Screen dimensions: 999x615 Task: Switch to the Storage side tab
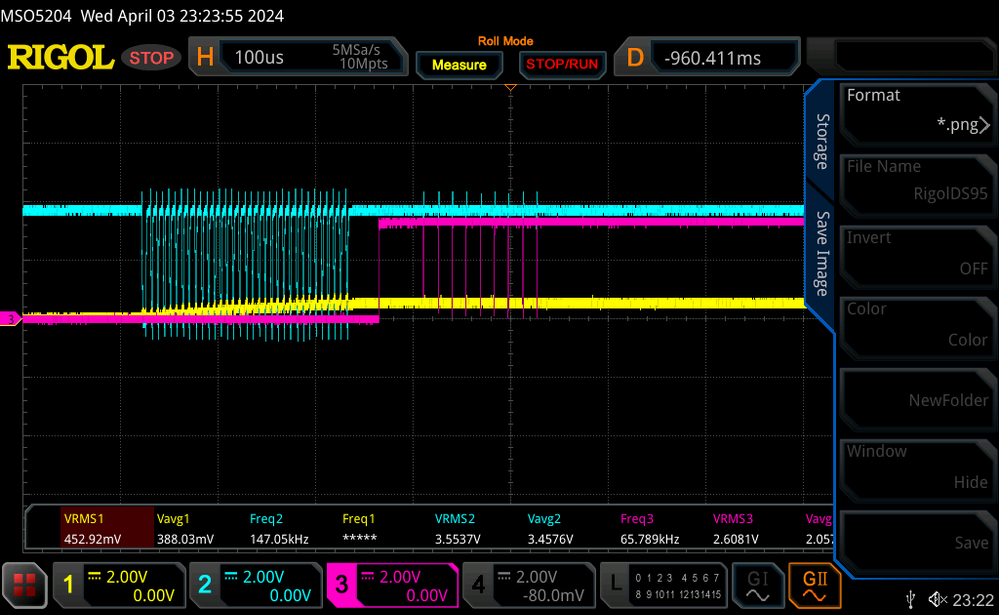[823, 140]
